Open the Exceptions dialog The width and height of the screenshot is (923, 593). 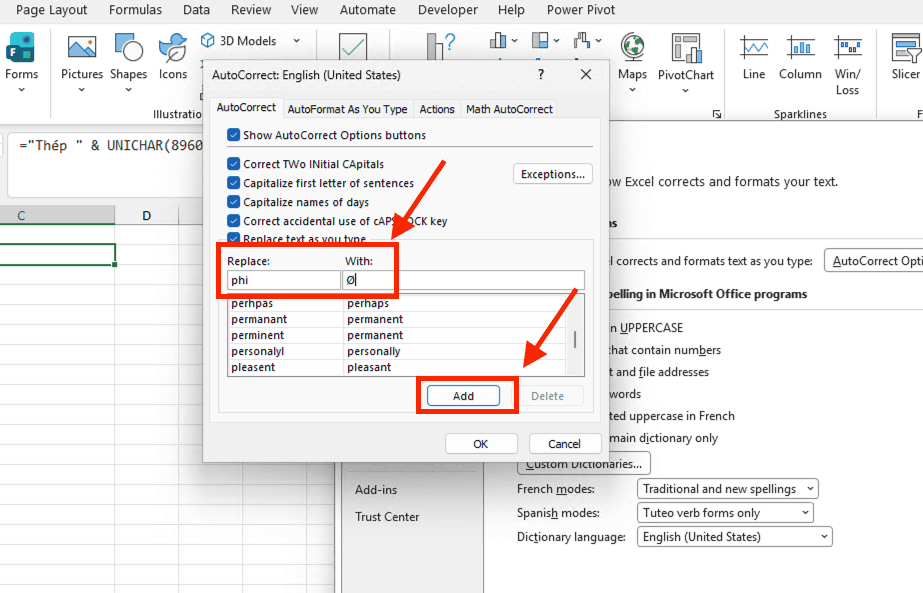(553, 174)
